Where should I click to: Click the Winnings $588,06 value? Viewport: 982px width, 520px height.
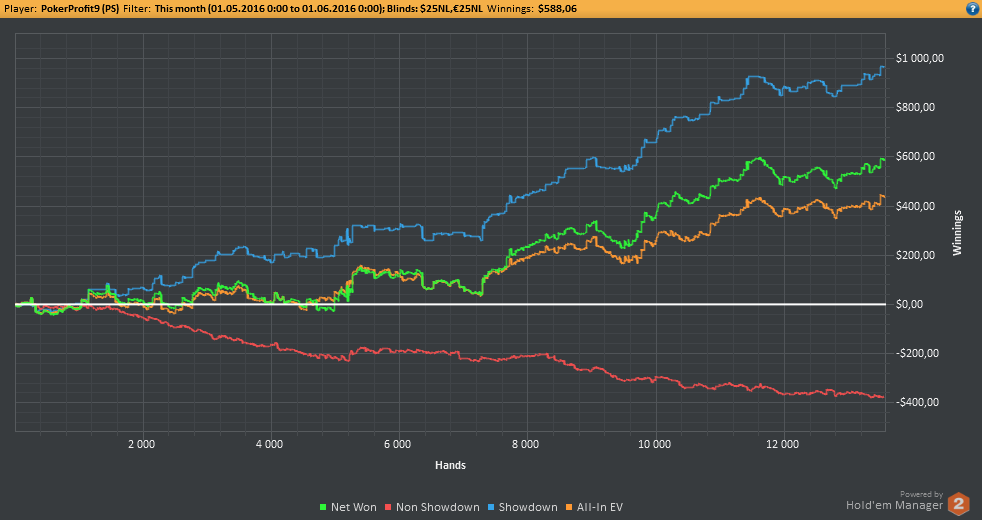click(x=557, y=9)
